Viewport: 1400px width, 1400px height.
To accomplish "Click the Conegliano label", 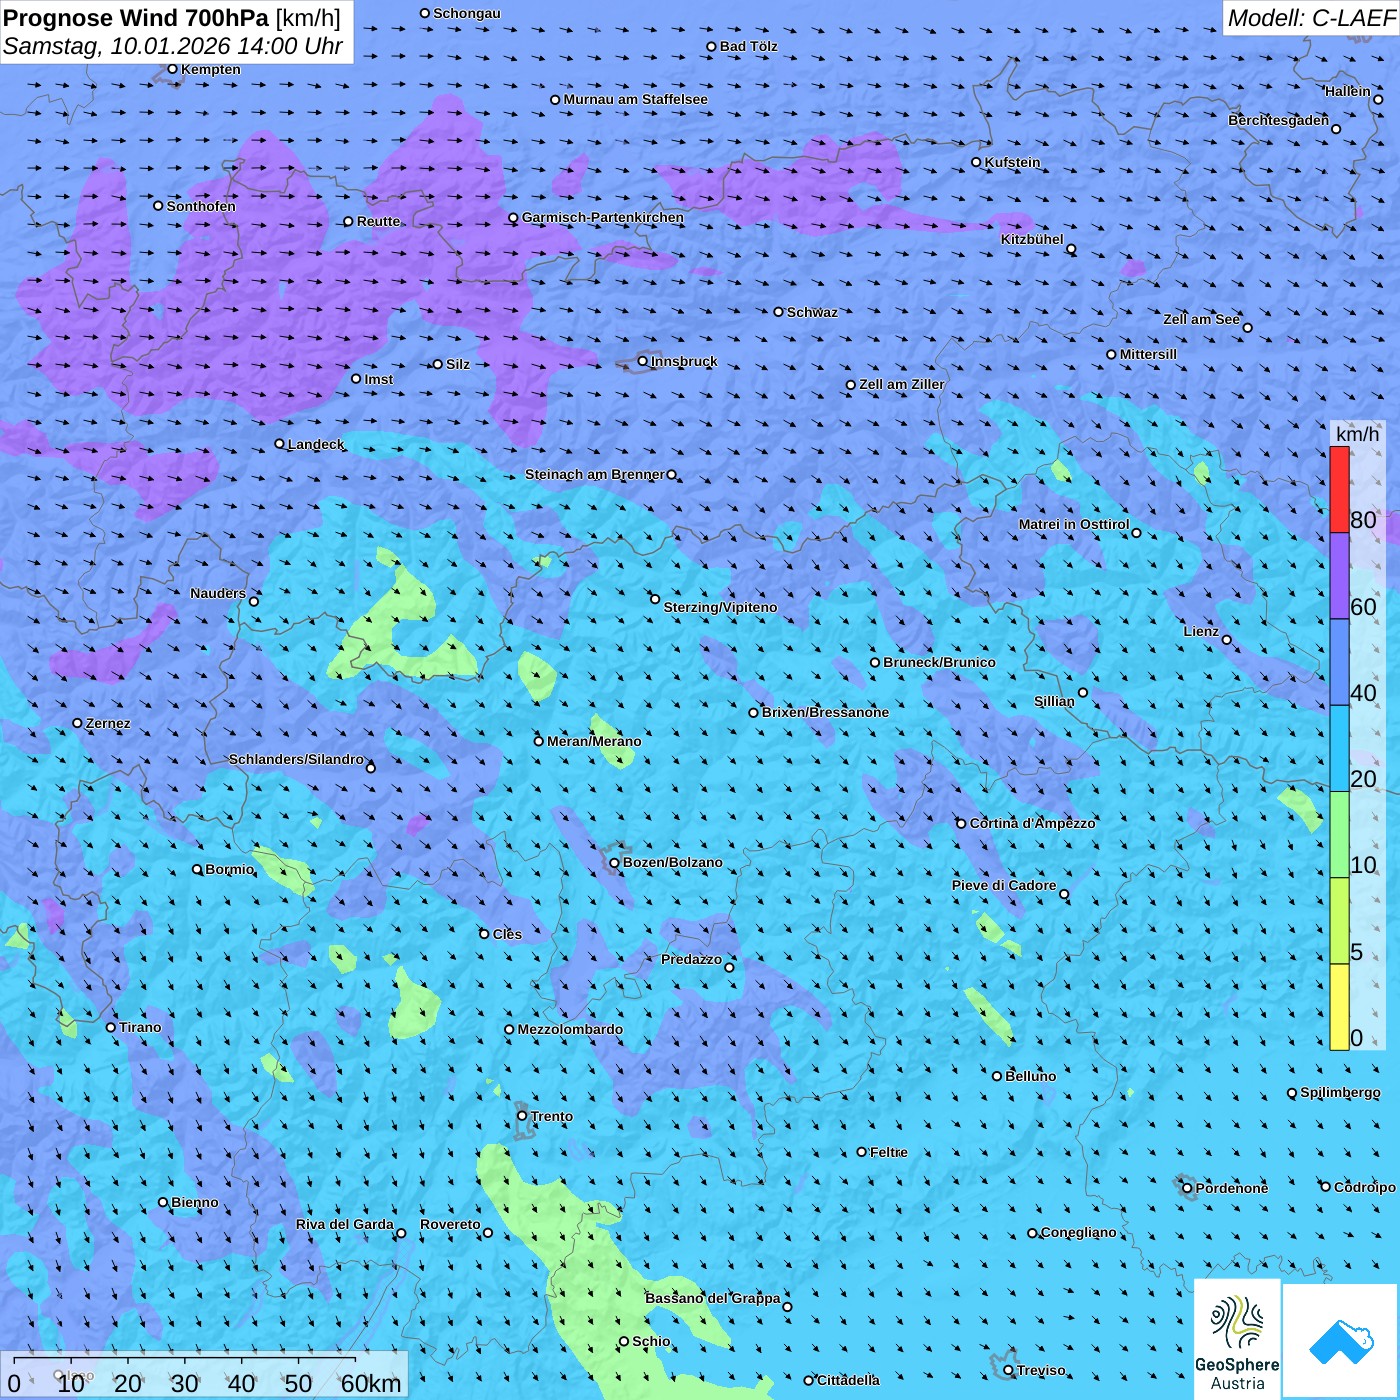I will pyautogui.click(x=1078, y=1232).
